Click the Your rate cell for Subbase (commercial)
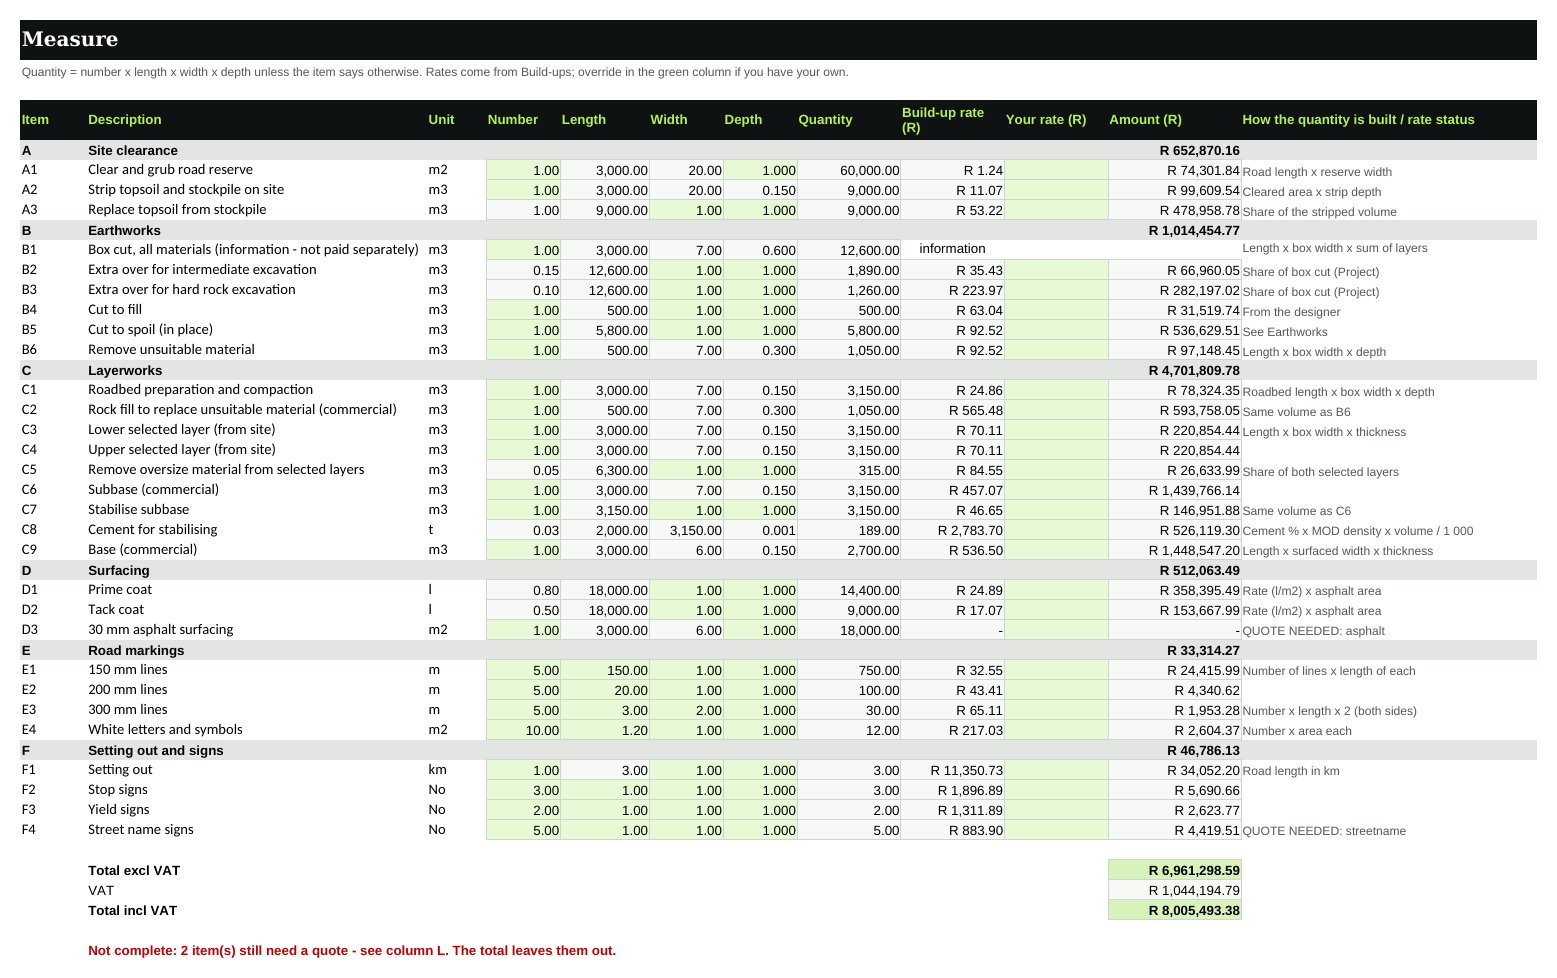1557x978 pixels. 1056,490
